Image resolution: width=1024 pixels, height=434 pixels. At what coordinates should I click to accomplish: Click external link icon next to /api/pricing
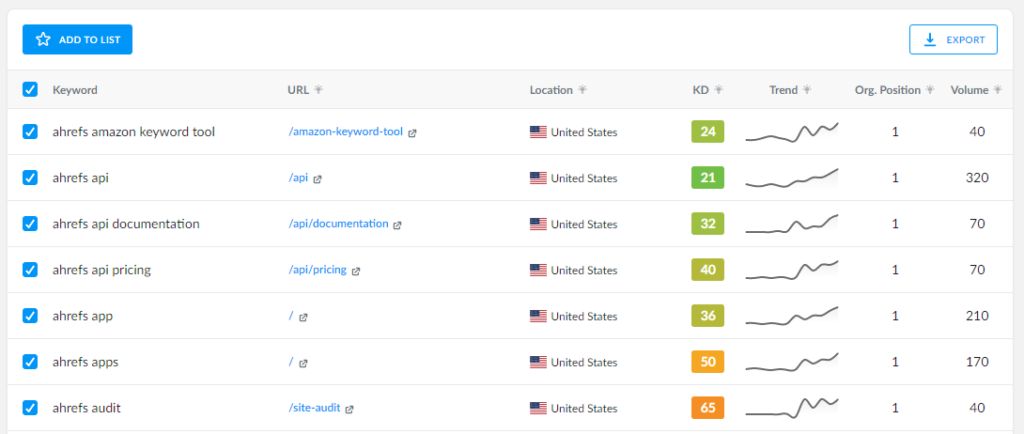coord(356,271)
